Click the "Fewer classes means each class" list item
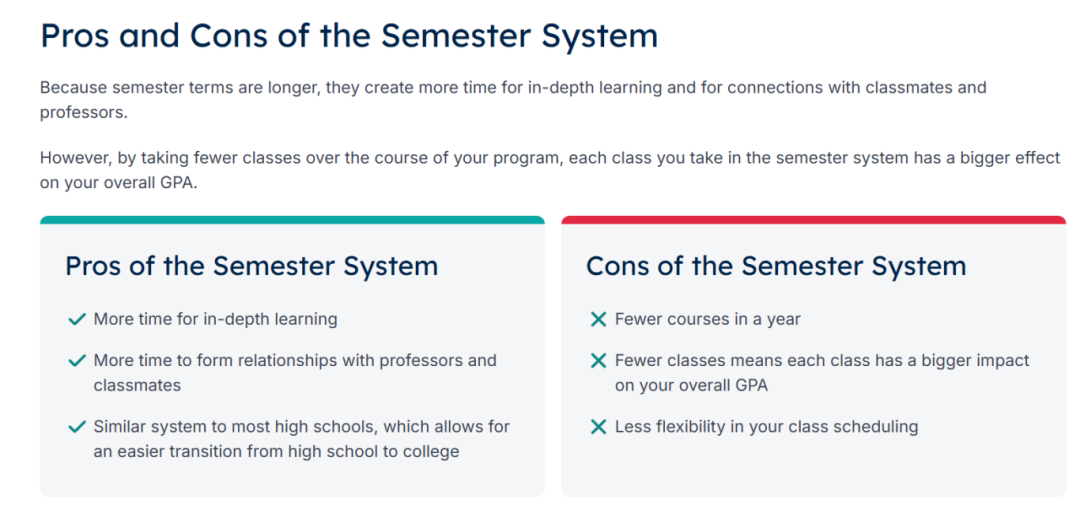Viewport: 1080px width, 517px height. (x=821, y=372)
